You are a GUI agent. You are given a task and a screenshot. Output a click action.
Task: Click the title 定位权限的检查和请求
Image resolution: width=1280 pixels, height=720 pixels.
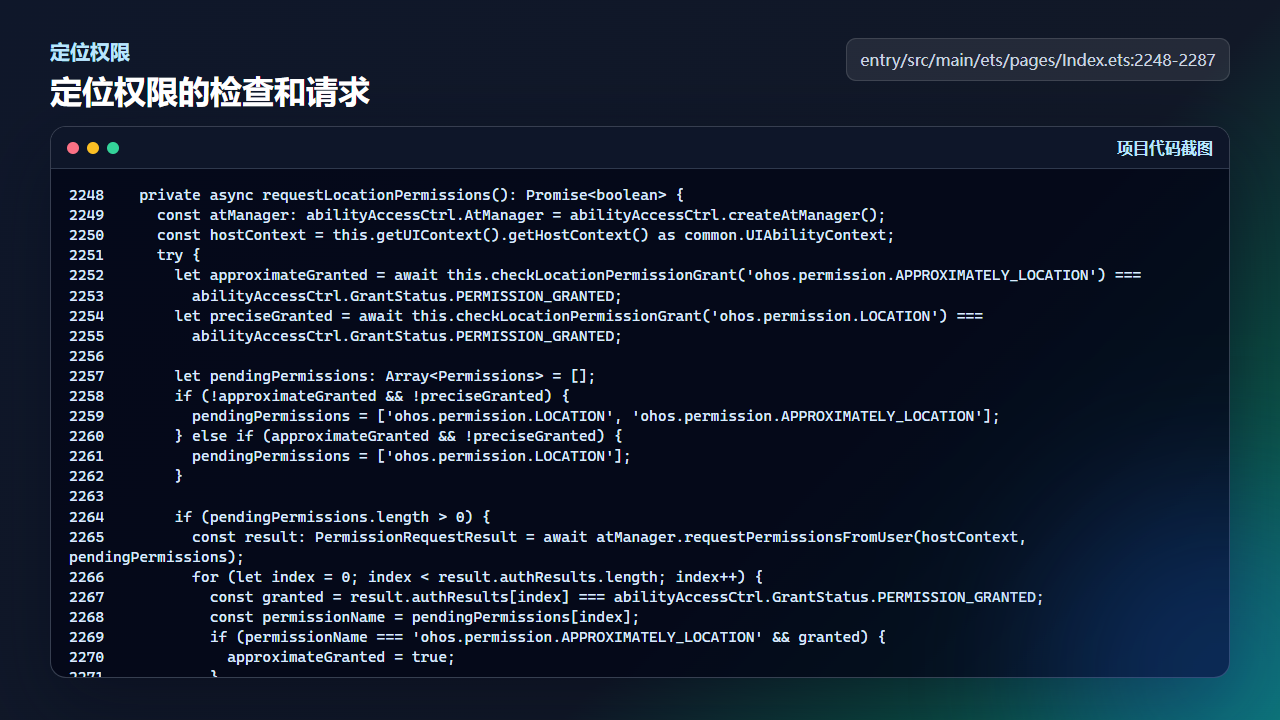[x=210, y=92]
